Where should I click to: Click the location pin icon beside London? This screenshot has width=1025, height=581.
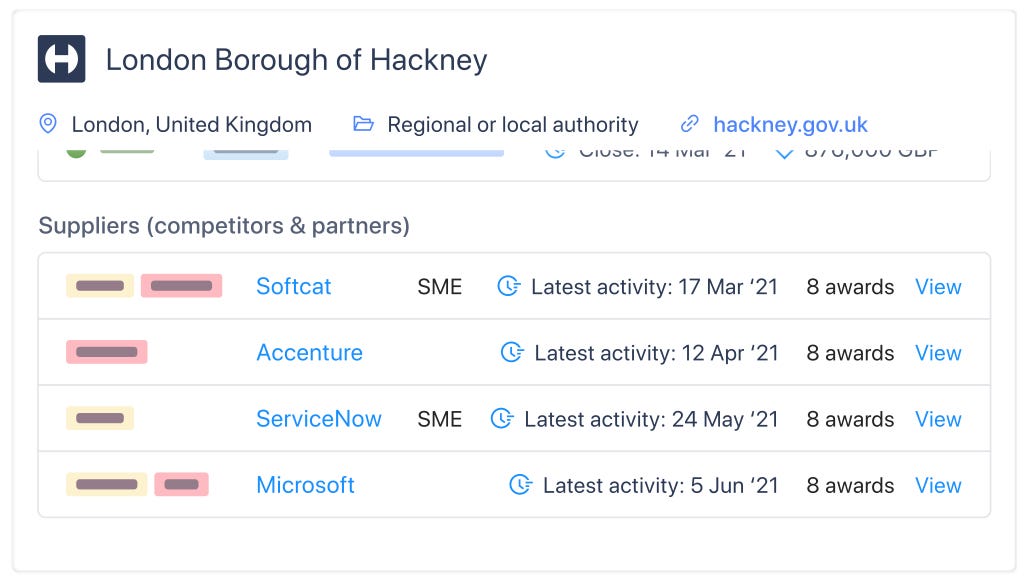[x=48, y=124]
